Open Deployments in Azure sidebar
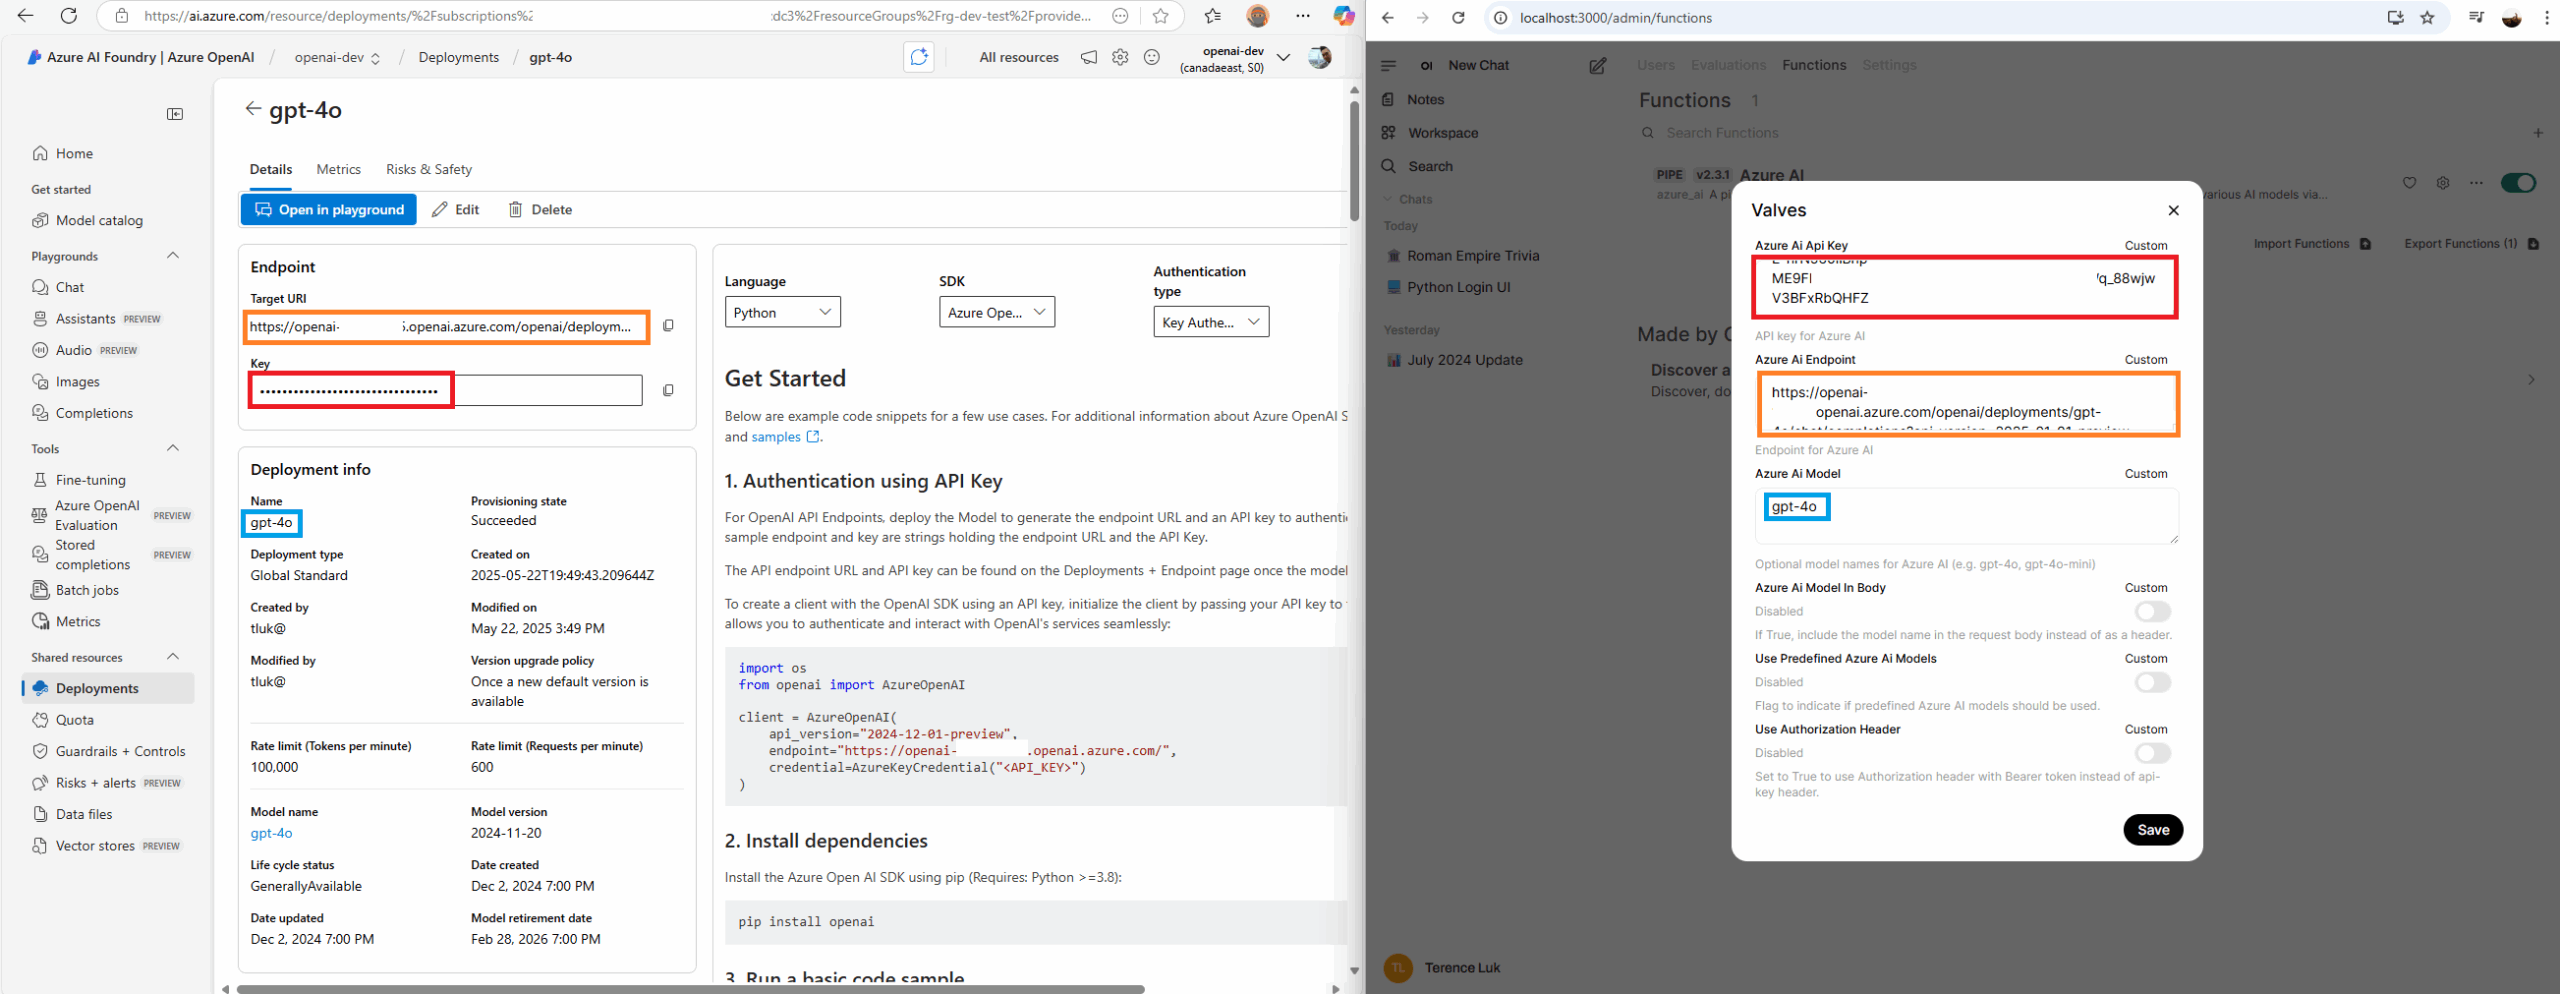The image size is (2560, 994). click(x=108, y=688)
